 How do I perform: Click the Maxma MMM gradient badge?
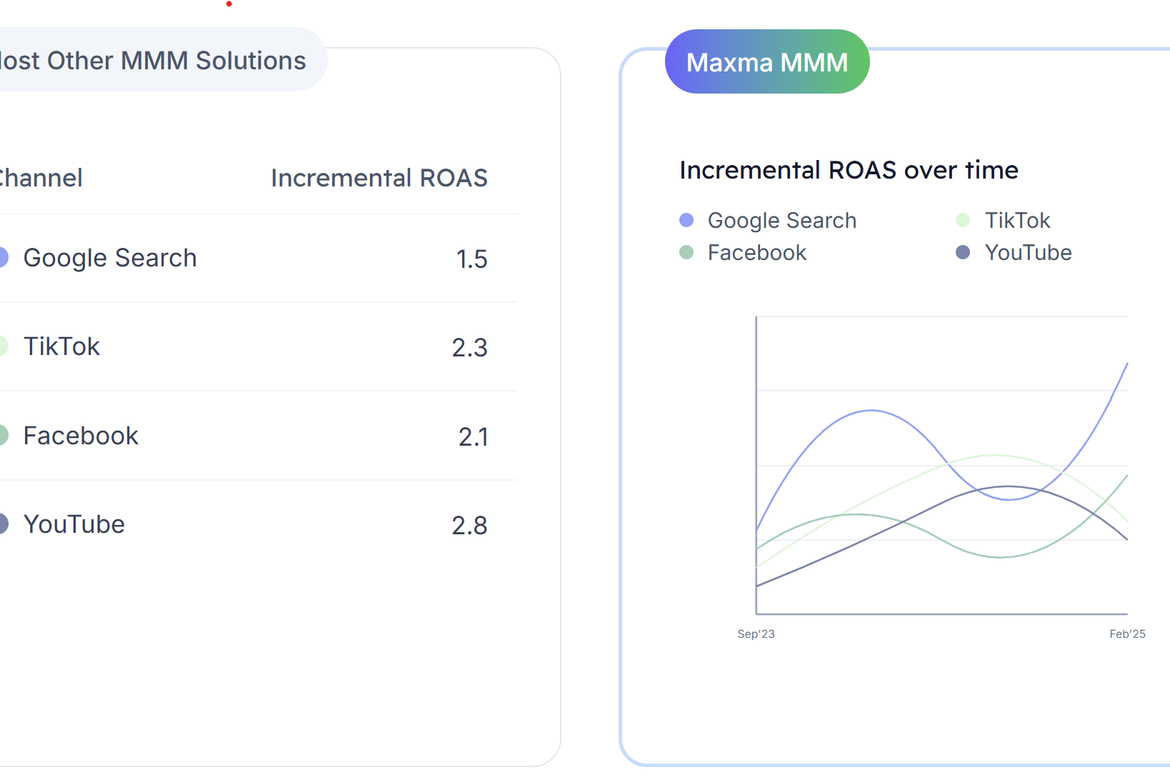pos(767,61)
